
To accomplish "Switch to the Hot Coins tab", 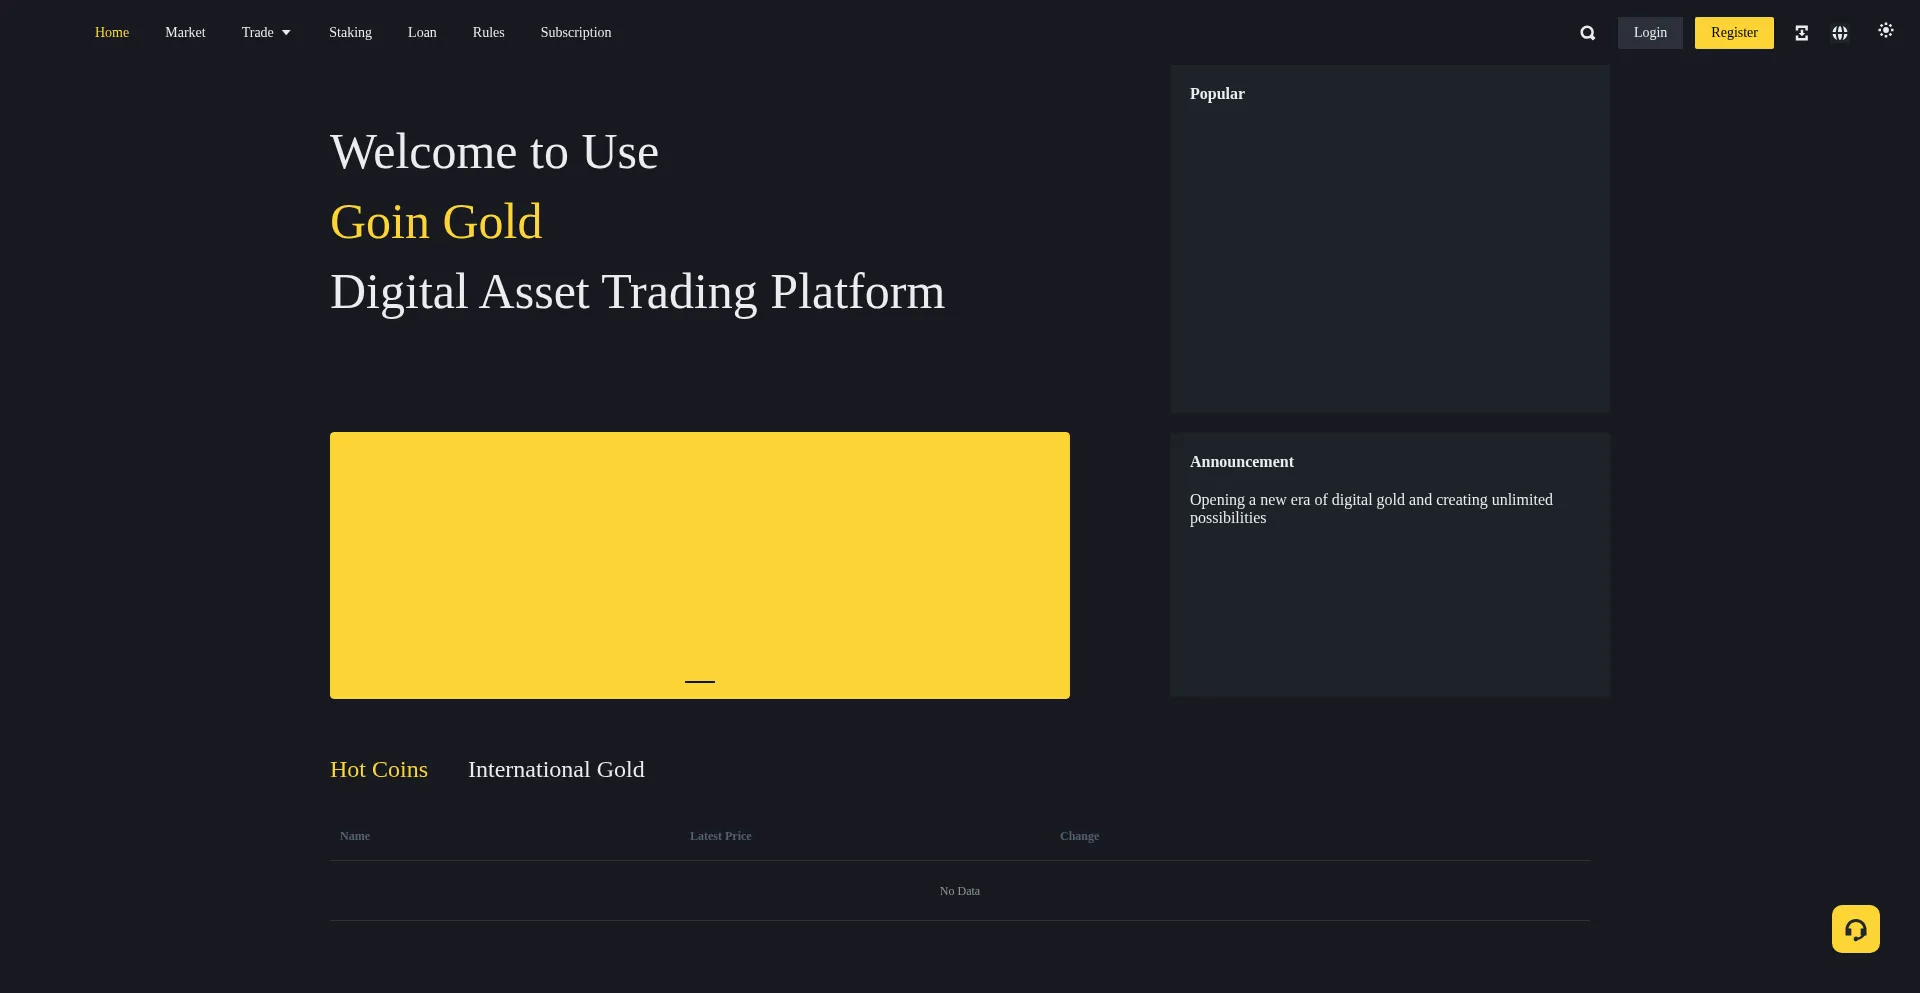I will tap(379, 769).
